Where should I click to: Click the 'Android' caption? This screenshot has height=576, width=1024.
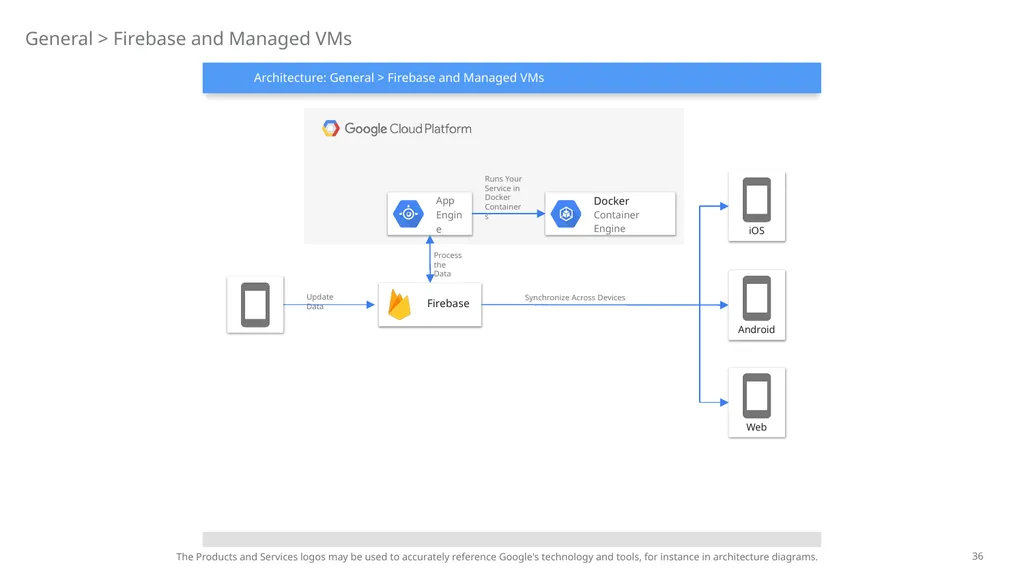tap(756, 329)
